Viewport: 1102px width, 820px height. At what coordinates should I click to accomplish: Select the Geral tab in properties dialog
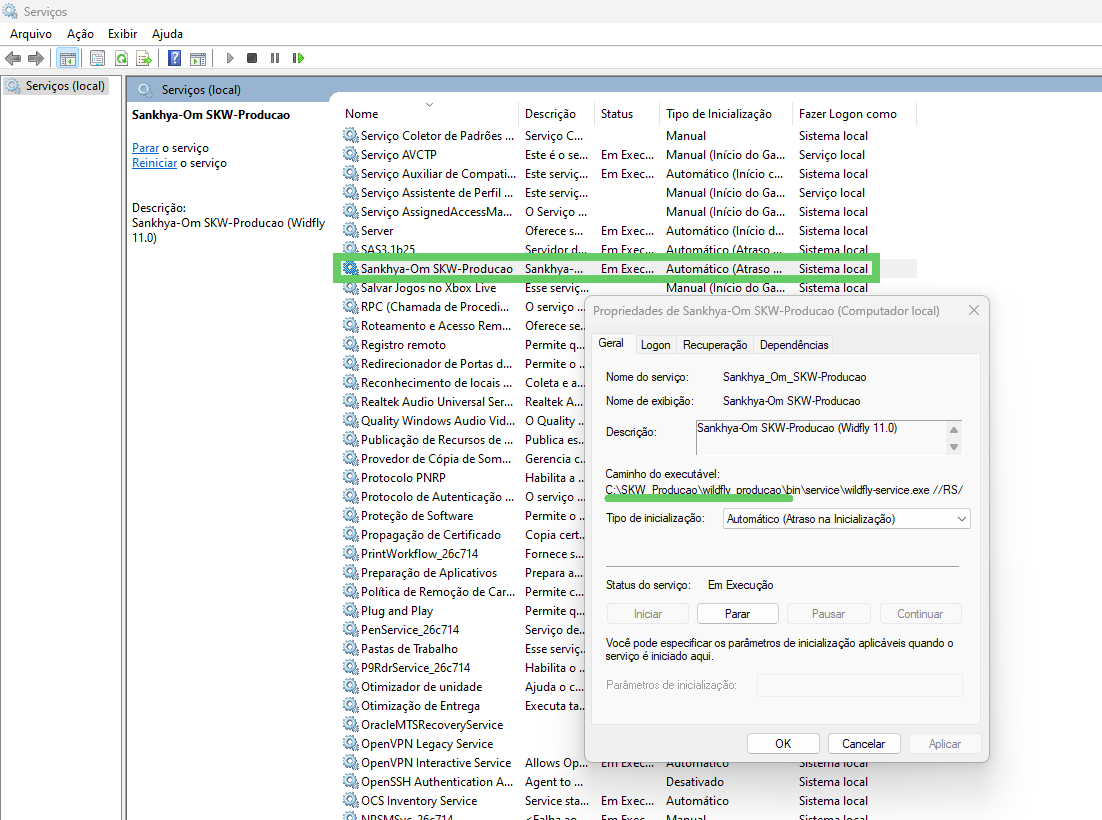tap(611, 343)
